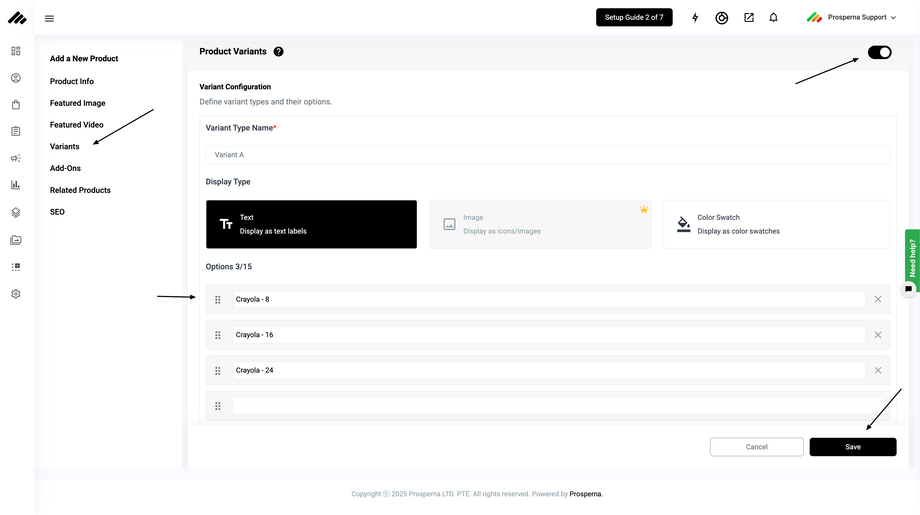Select the Image display type
The width and height of the screenshot is (920, 515).
(540, 224)
